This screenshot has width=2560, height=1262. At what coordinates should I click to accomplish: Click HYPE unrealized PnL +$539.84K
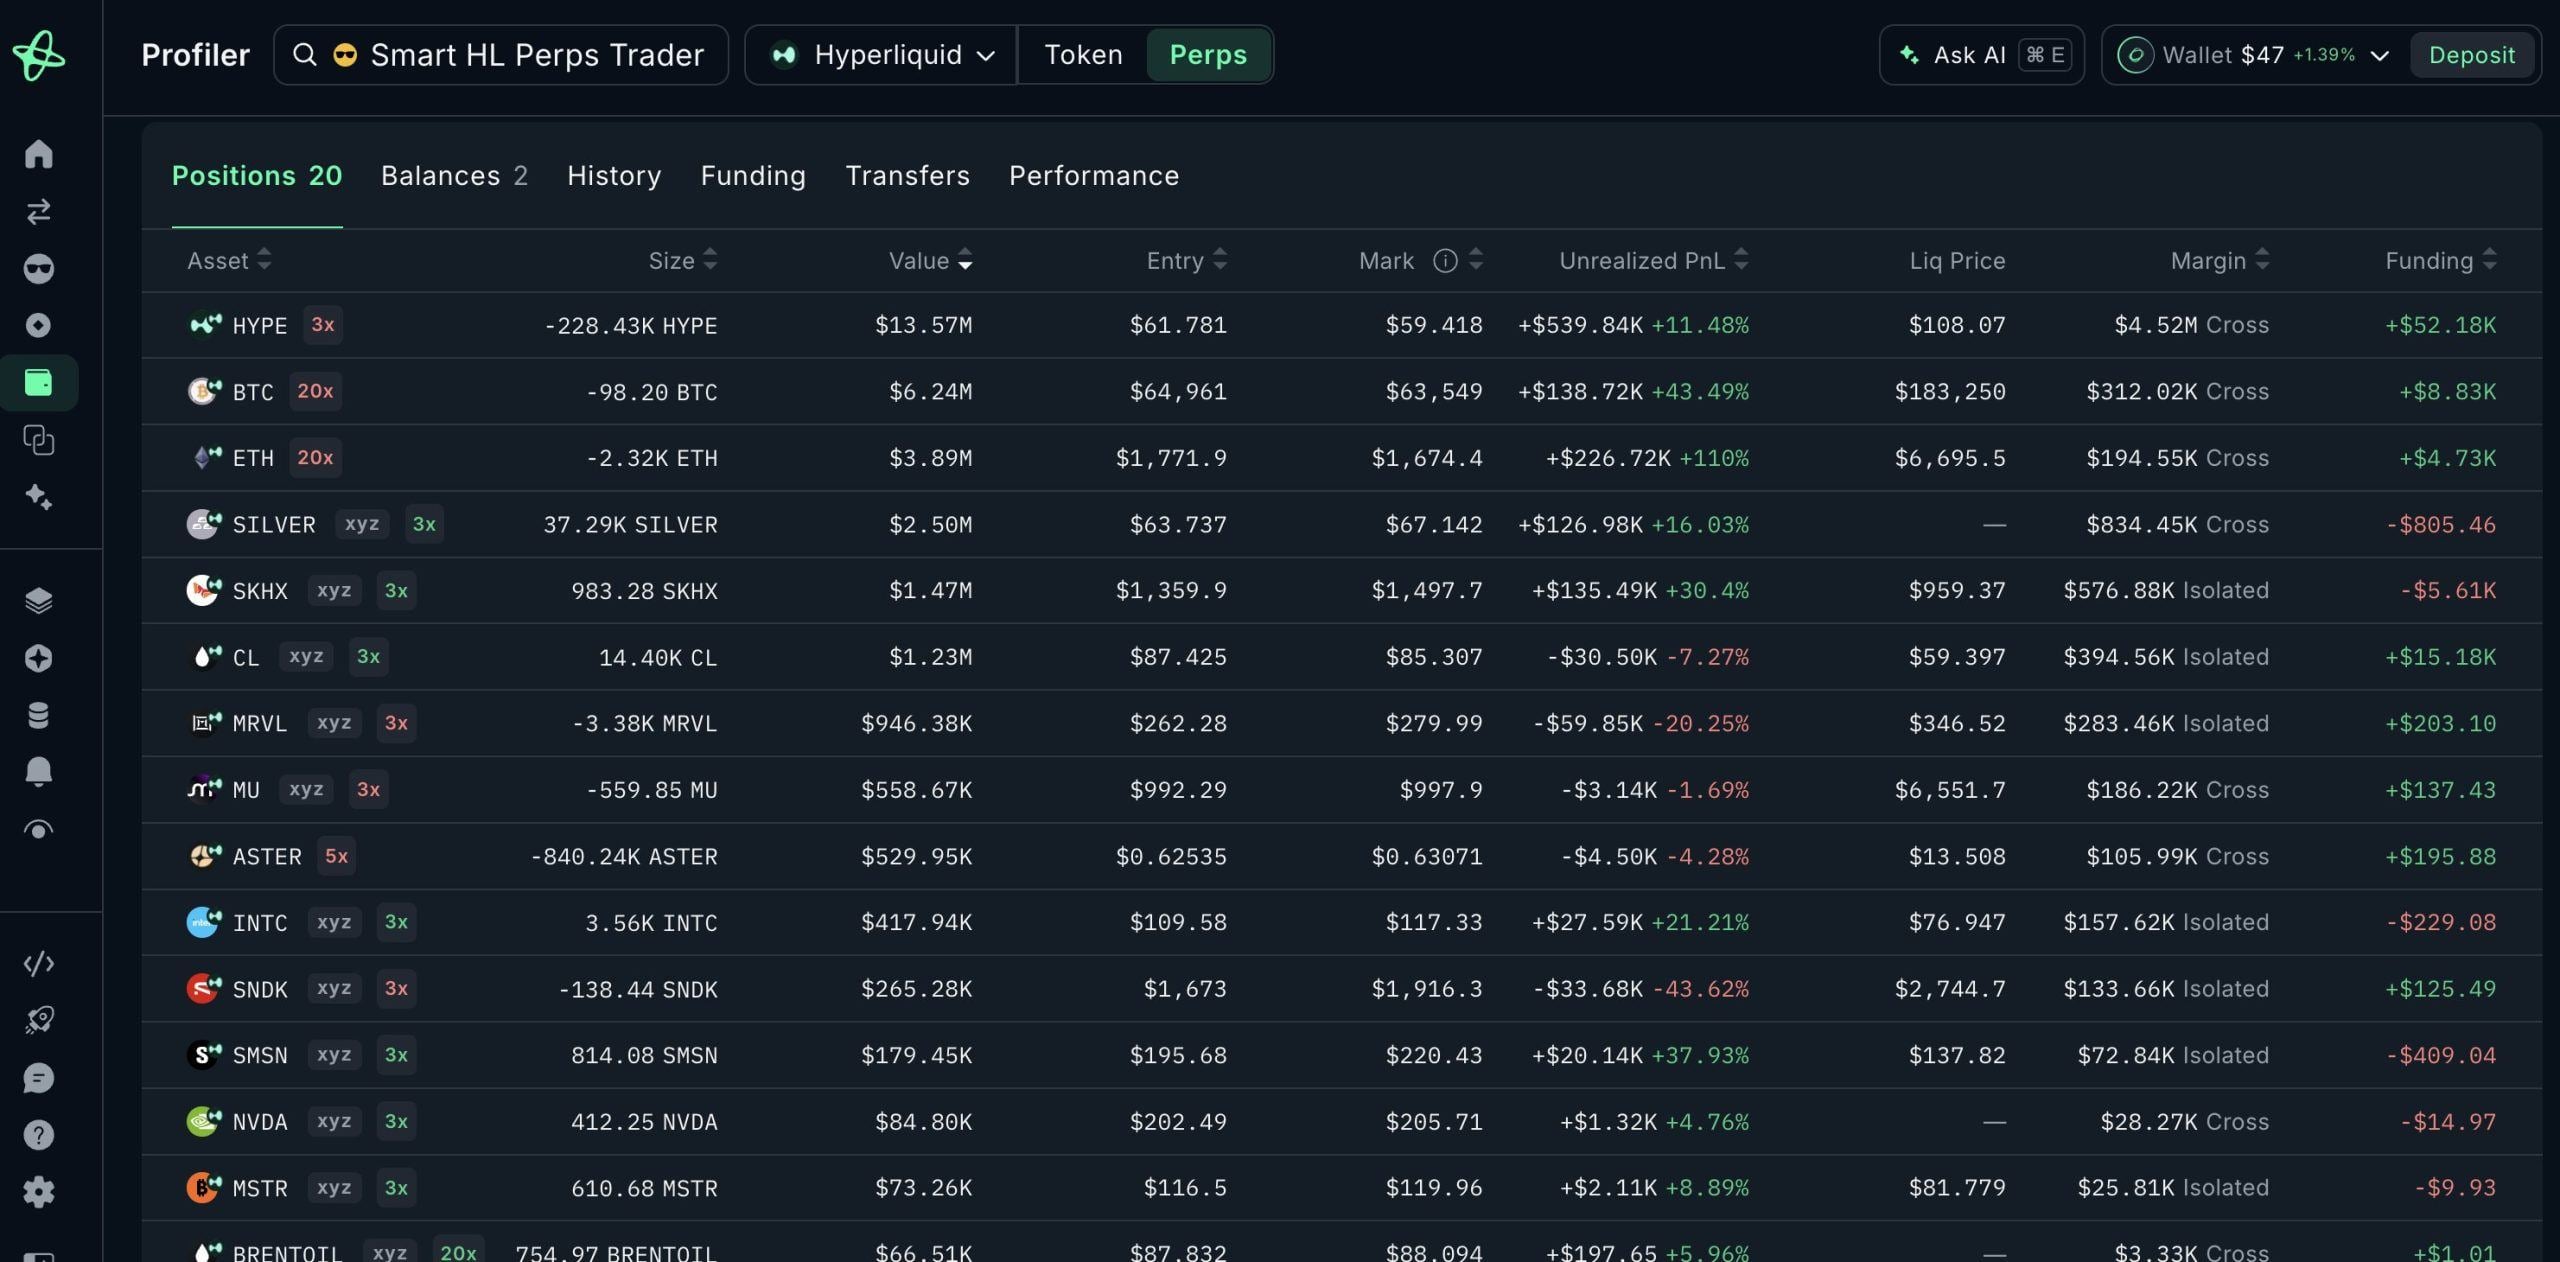[1580, 325]
